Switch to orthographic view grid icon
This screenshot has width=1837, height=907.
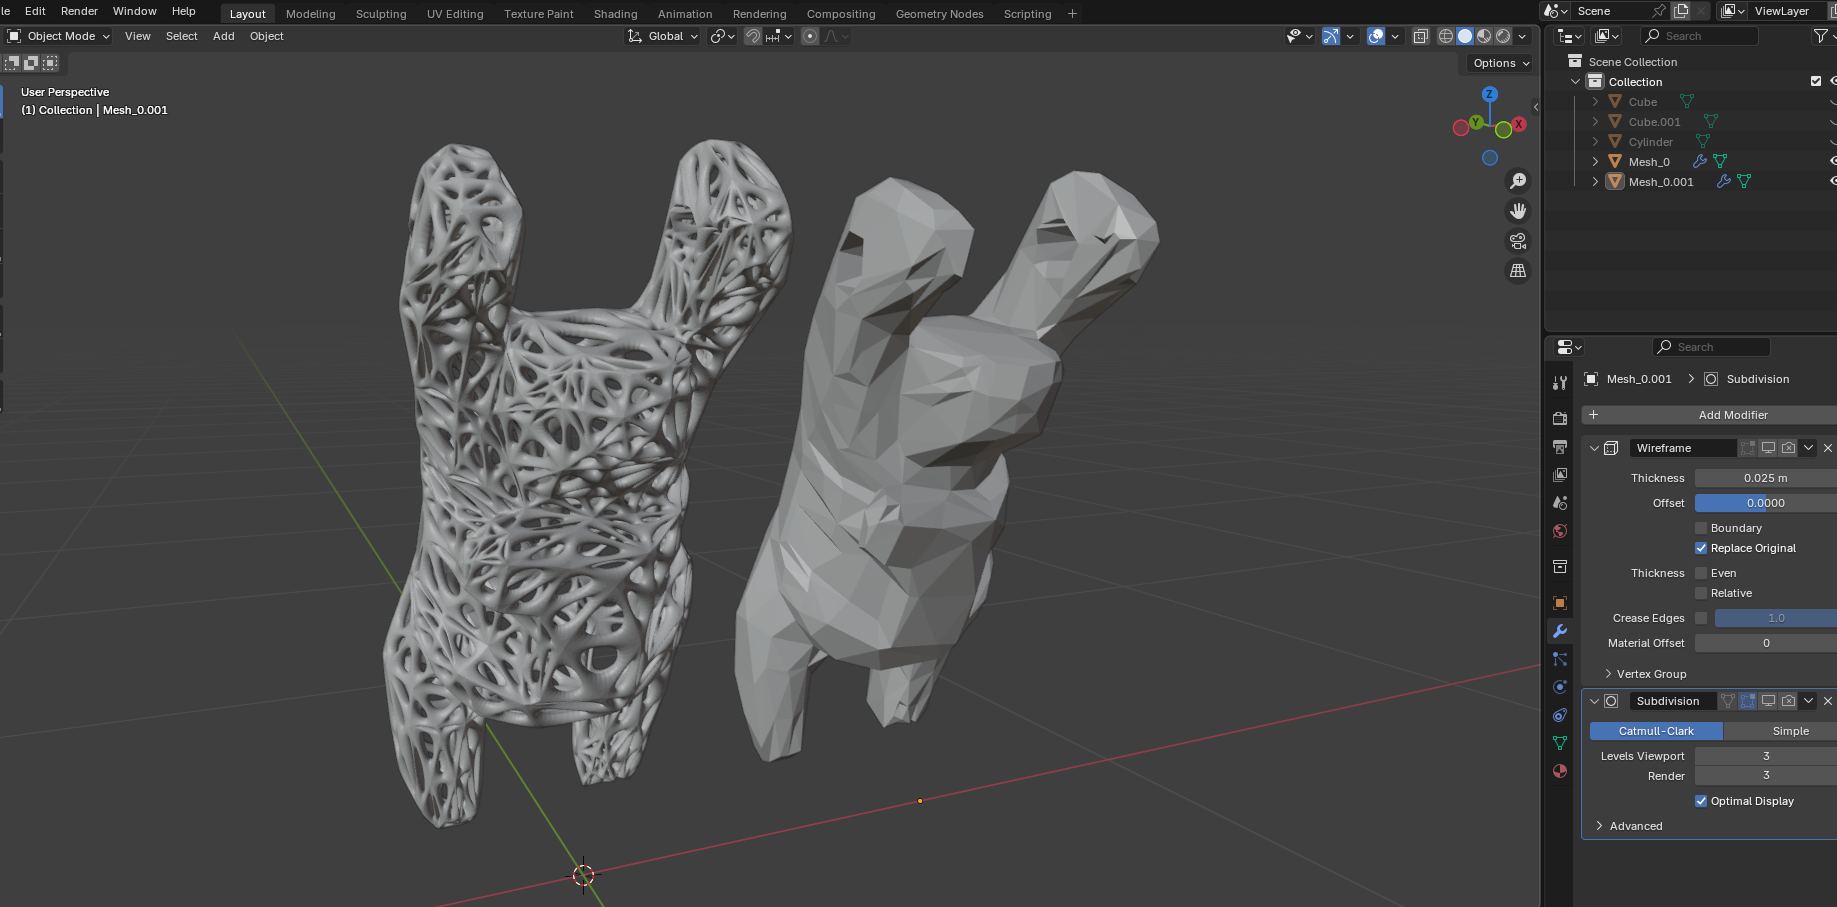[x=1518, y=271]
